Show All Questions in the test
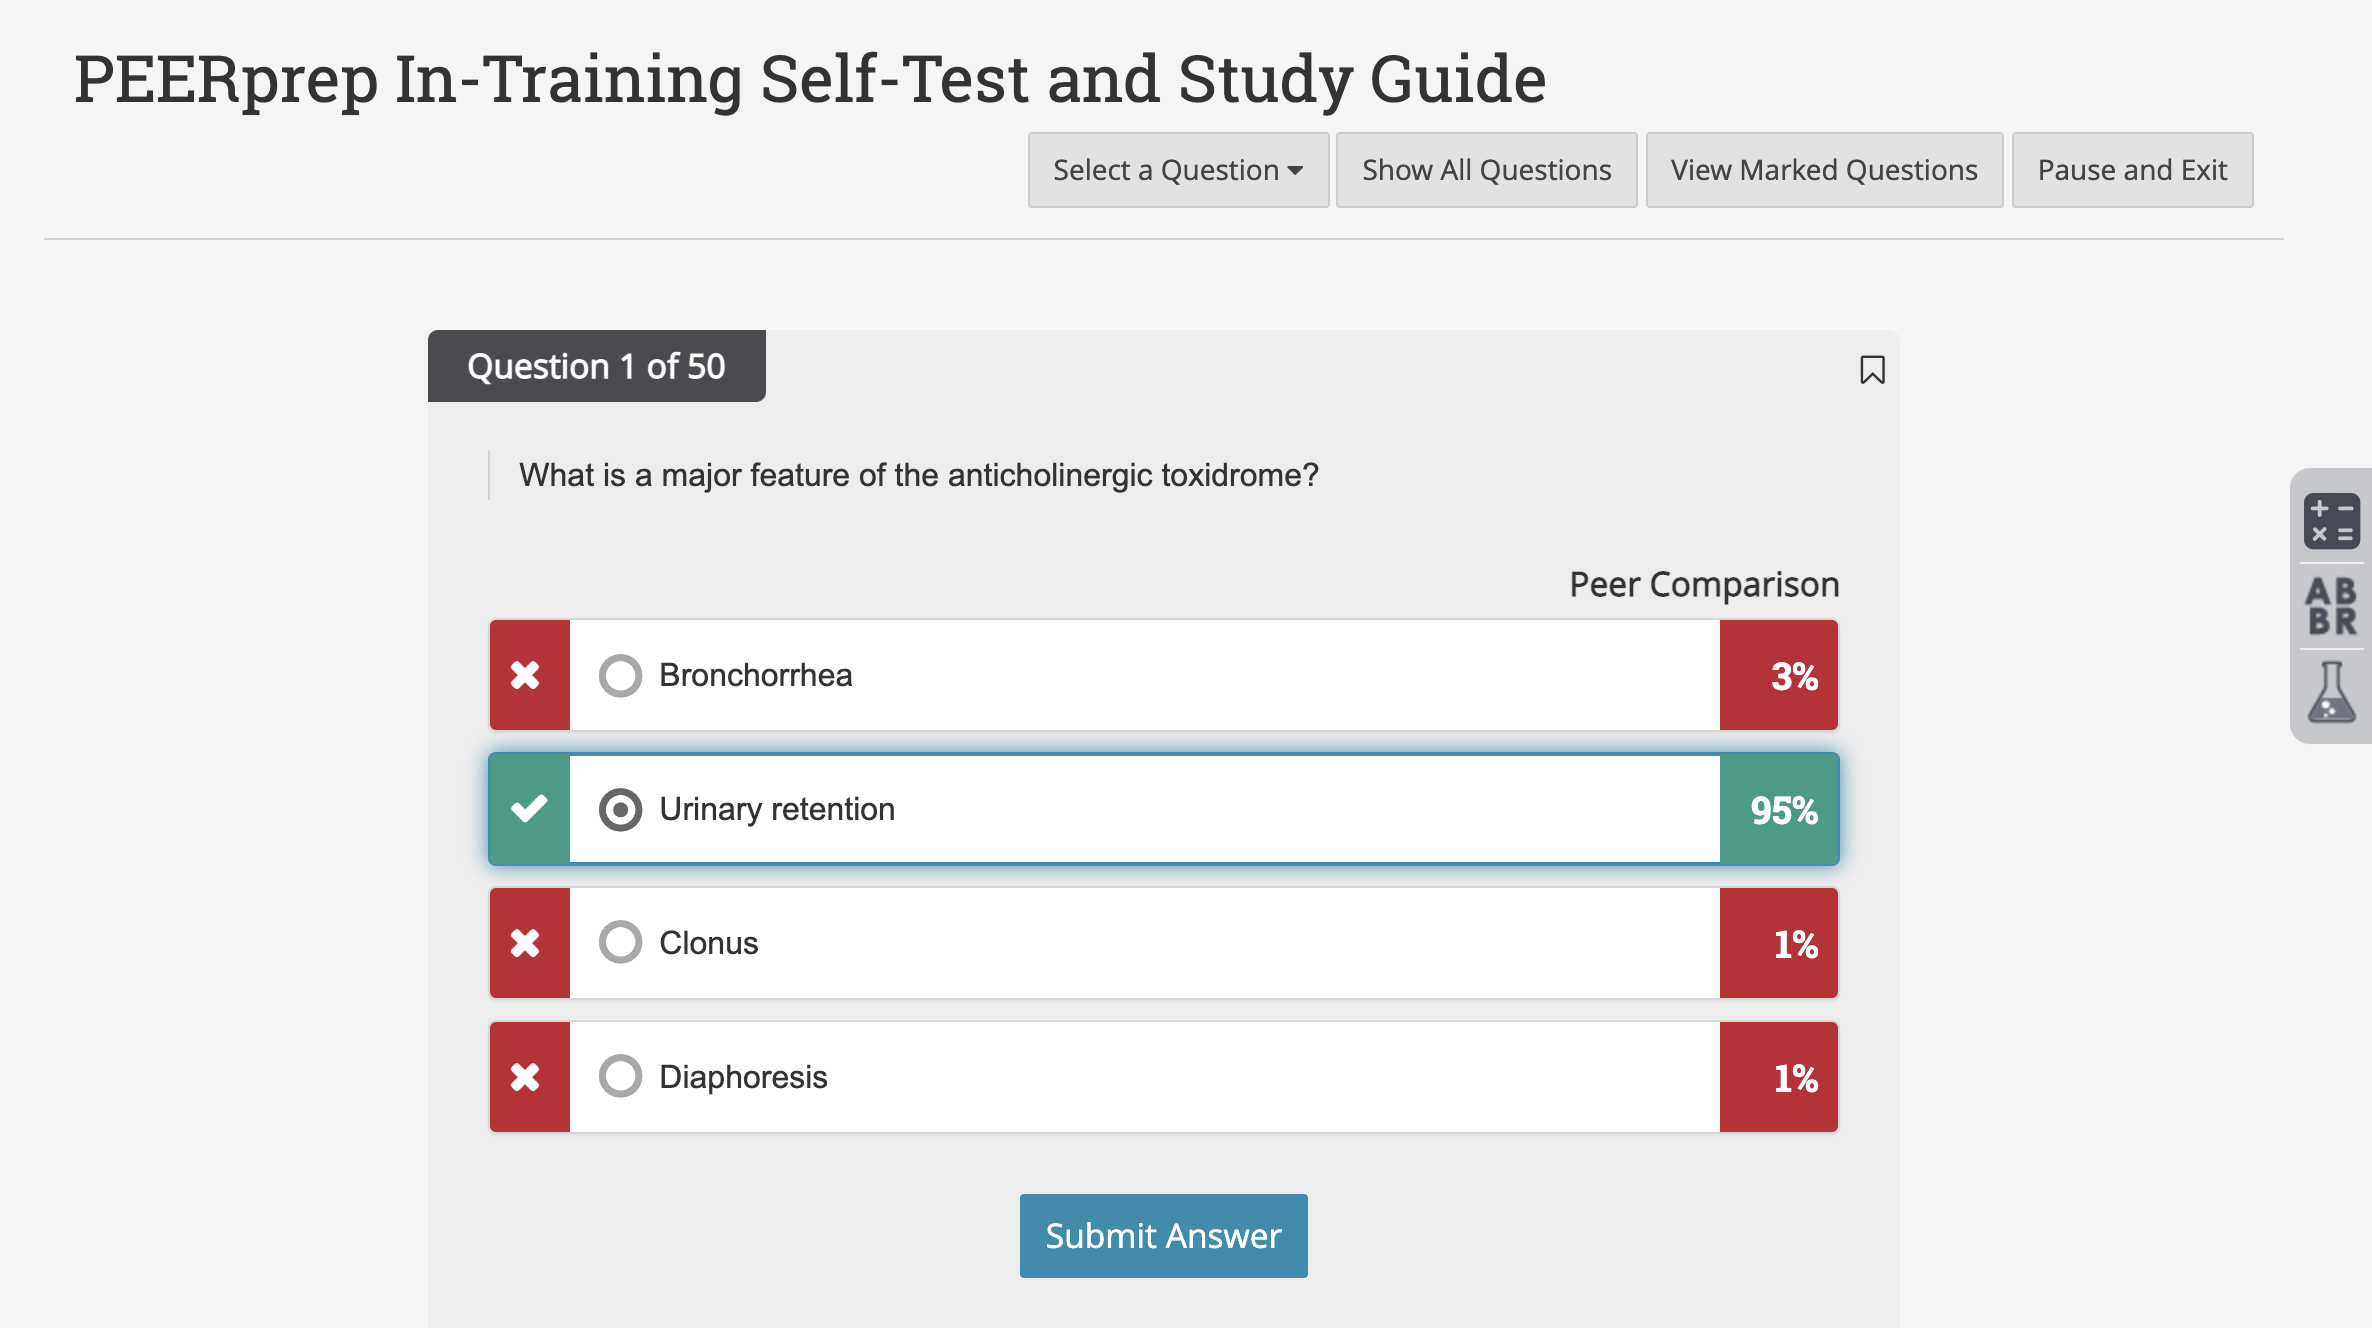 (x=1486, y=170)
